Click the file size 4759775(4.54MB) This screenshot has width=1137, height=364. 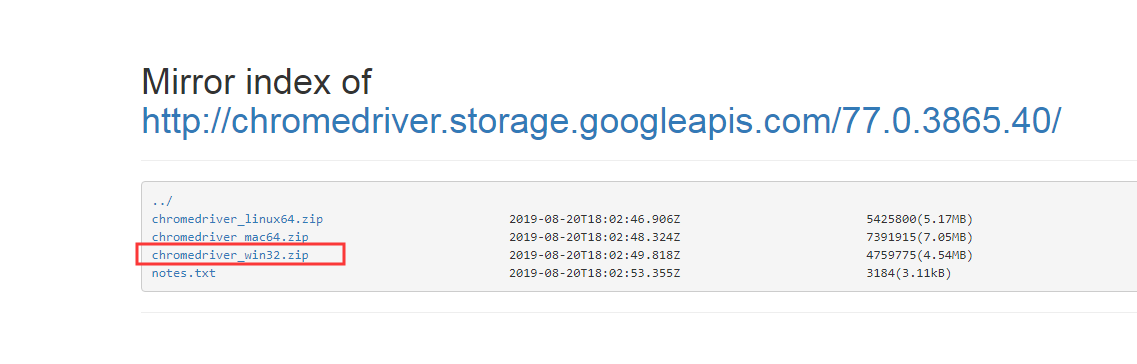pos(919,255)
